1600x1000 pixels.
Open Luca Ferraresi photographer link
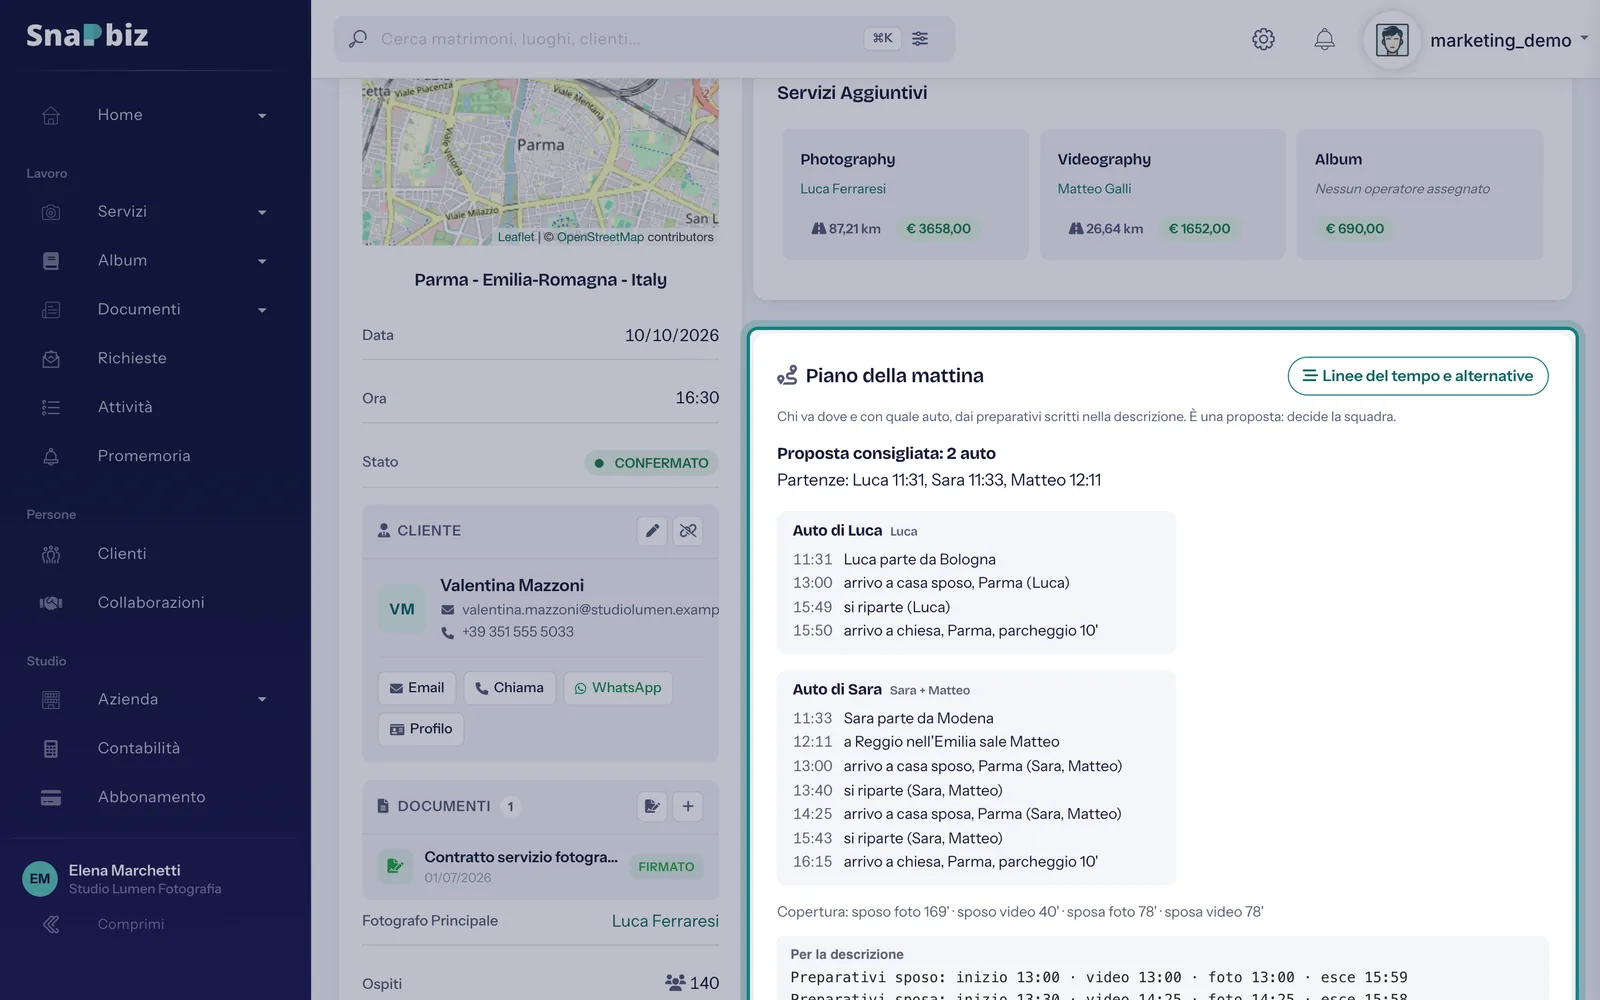665,921
